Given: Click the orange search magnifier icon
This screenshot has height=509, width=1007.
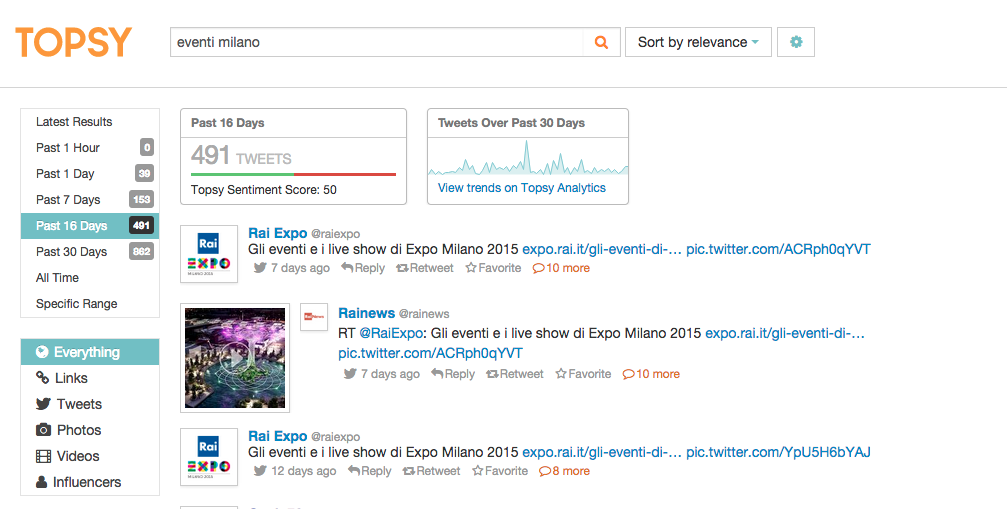Looking at the screenshot, I should (x=601, y=42).
